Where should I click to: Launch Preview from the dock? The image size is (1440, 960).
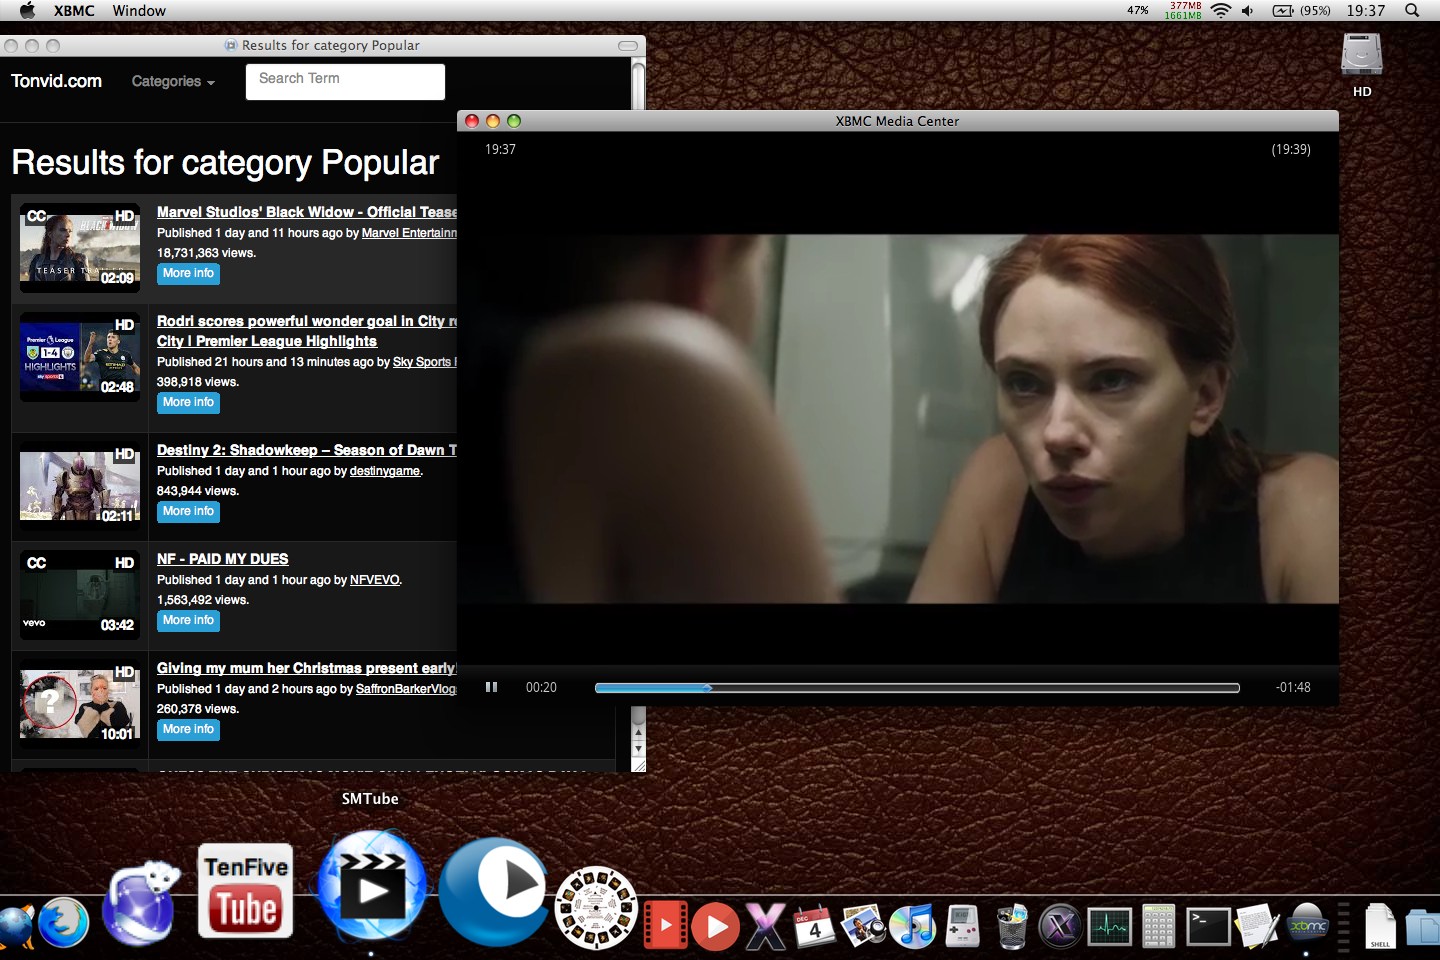click(863, 925)
